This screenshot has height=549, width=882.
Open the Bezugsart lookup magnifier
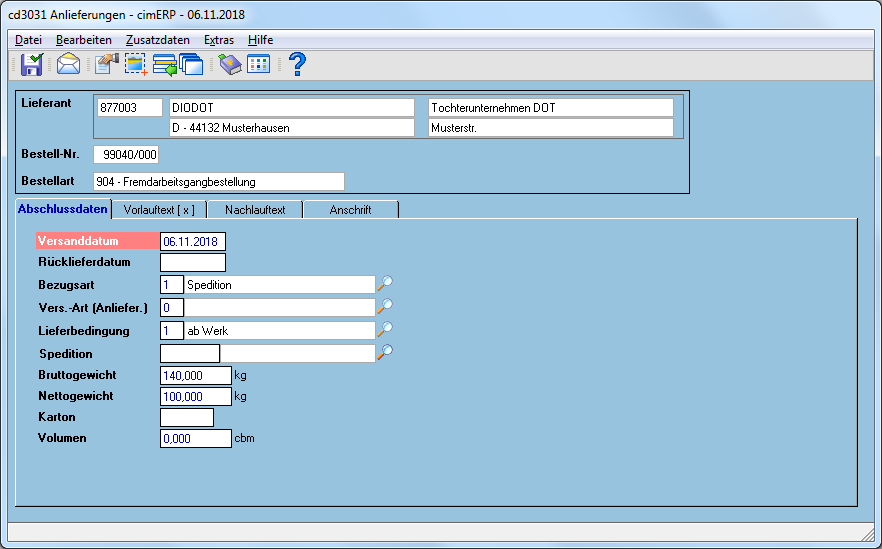385,284
